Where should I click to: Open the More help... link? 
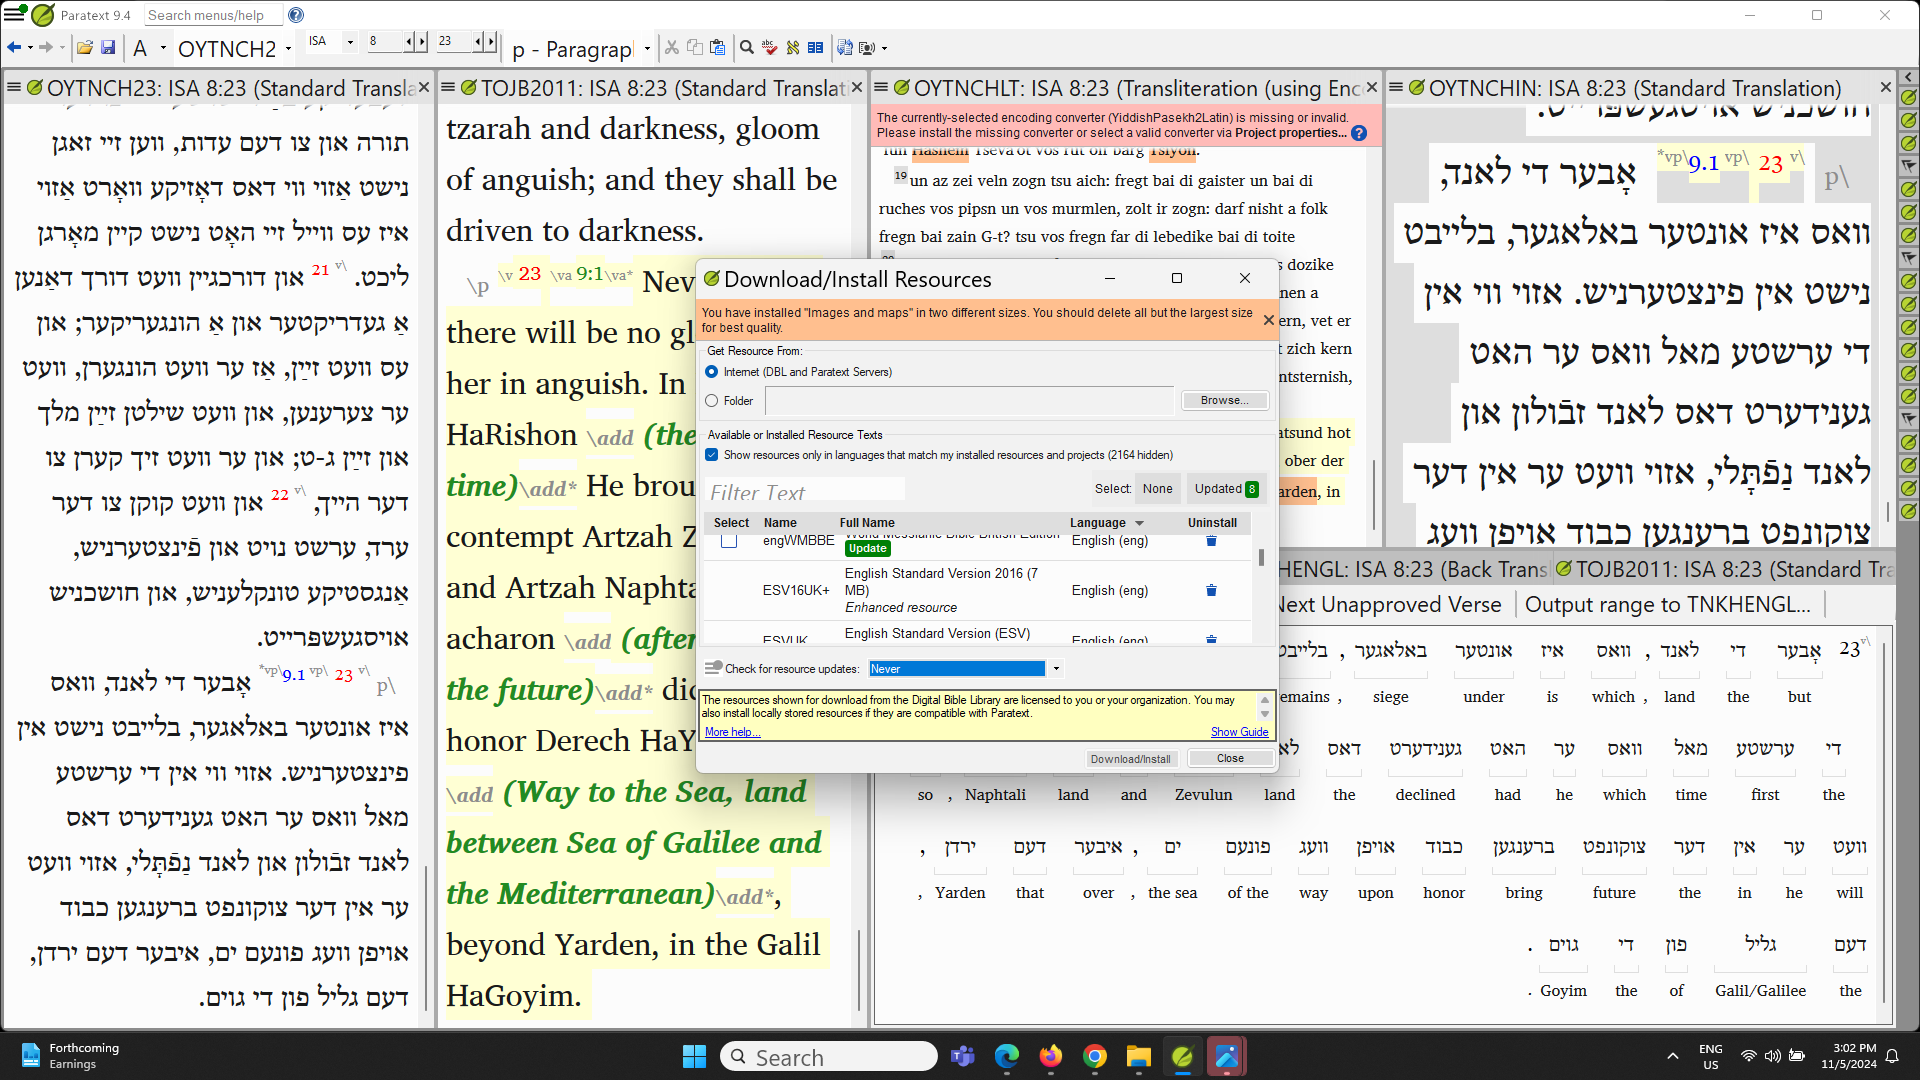(732, 732)
